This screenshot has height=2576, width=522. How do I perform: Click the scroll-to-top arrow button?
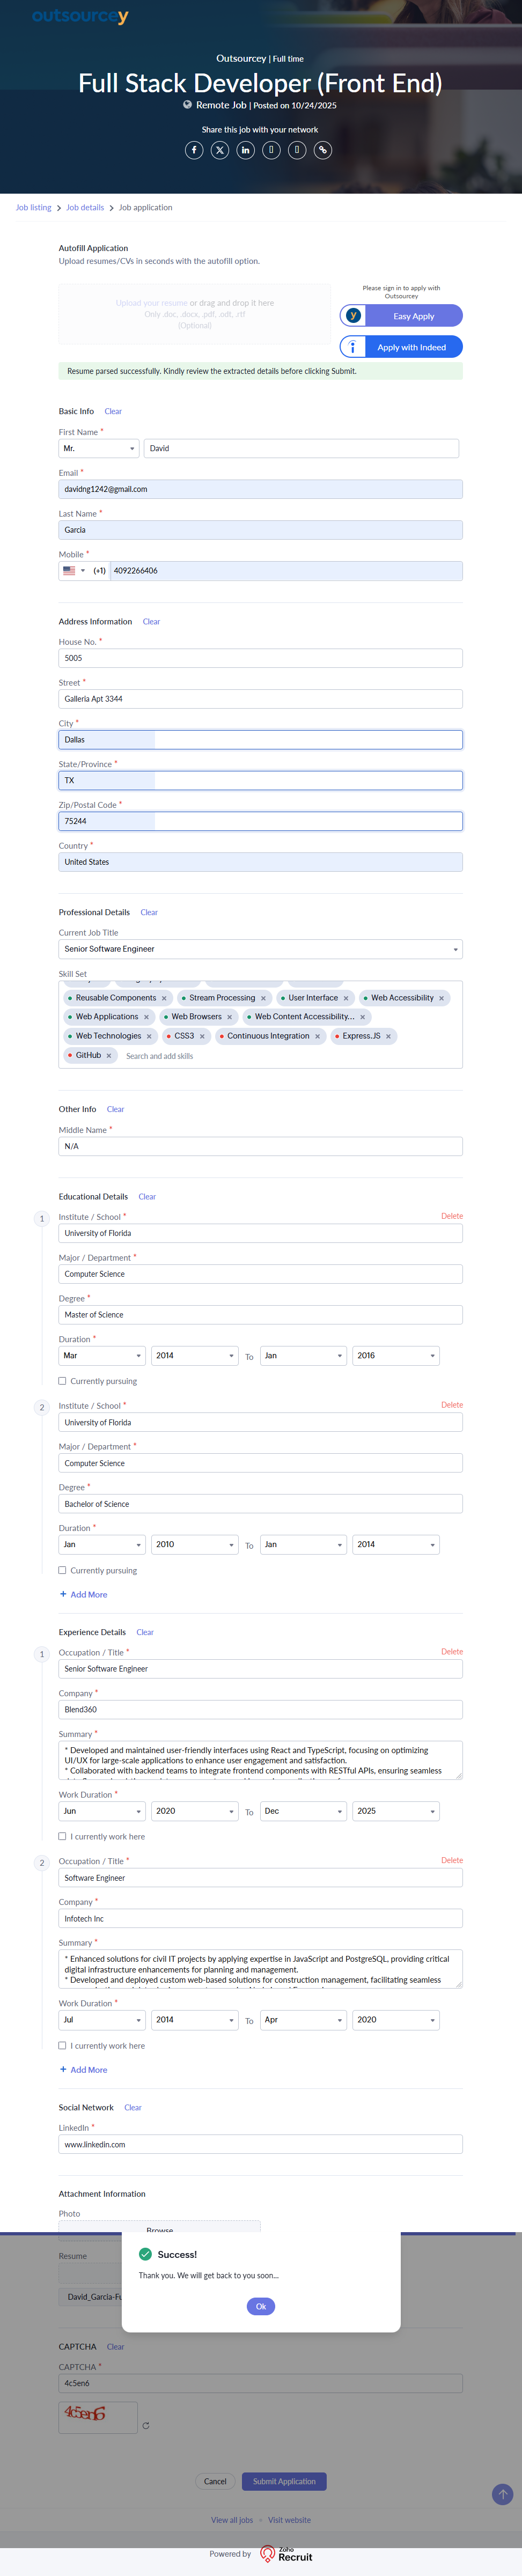point(503,2494)
